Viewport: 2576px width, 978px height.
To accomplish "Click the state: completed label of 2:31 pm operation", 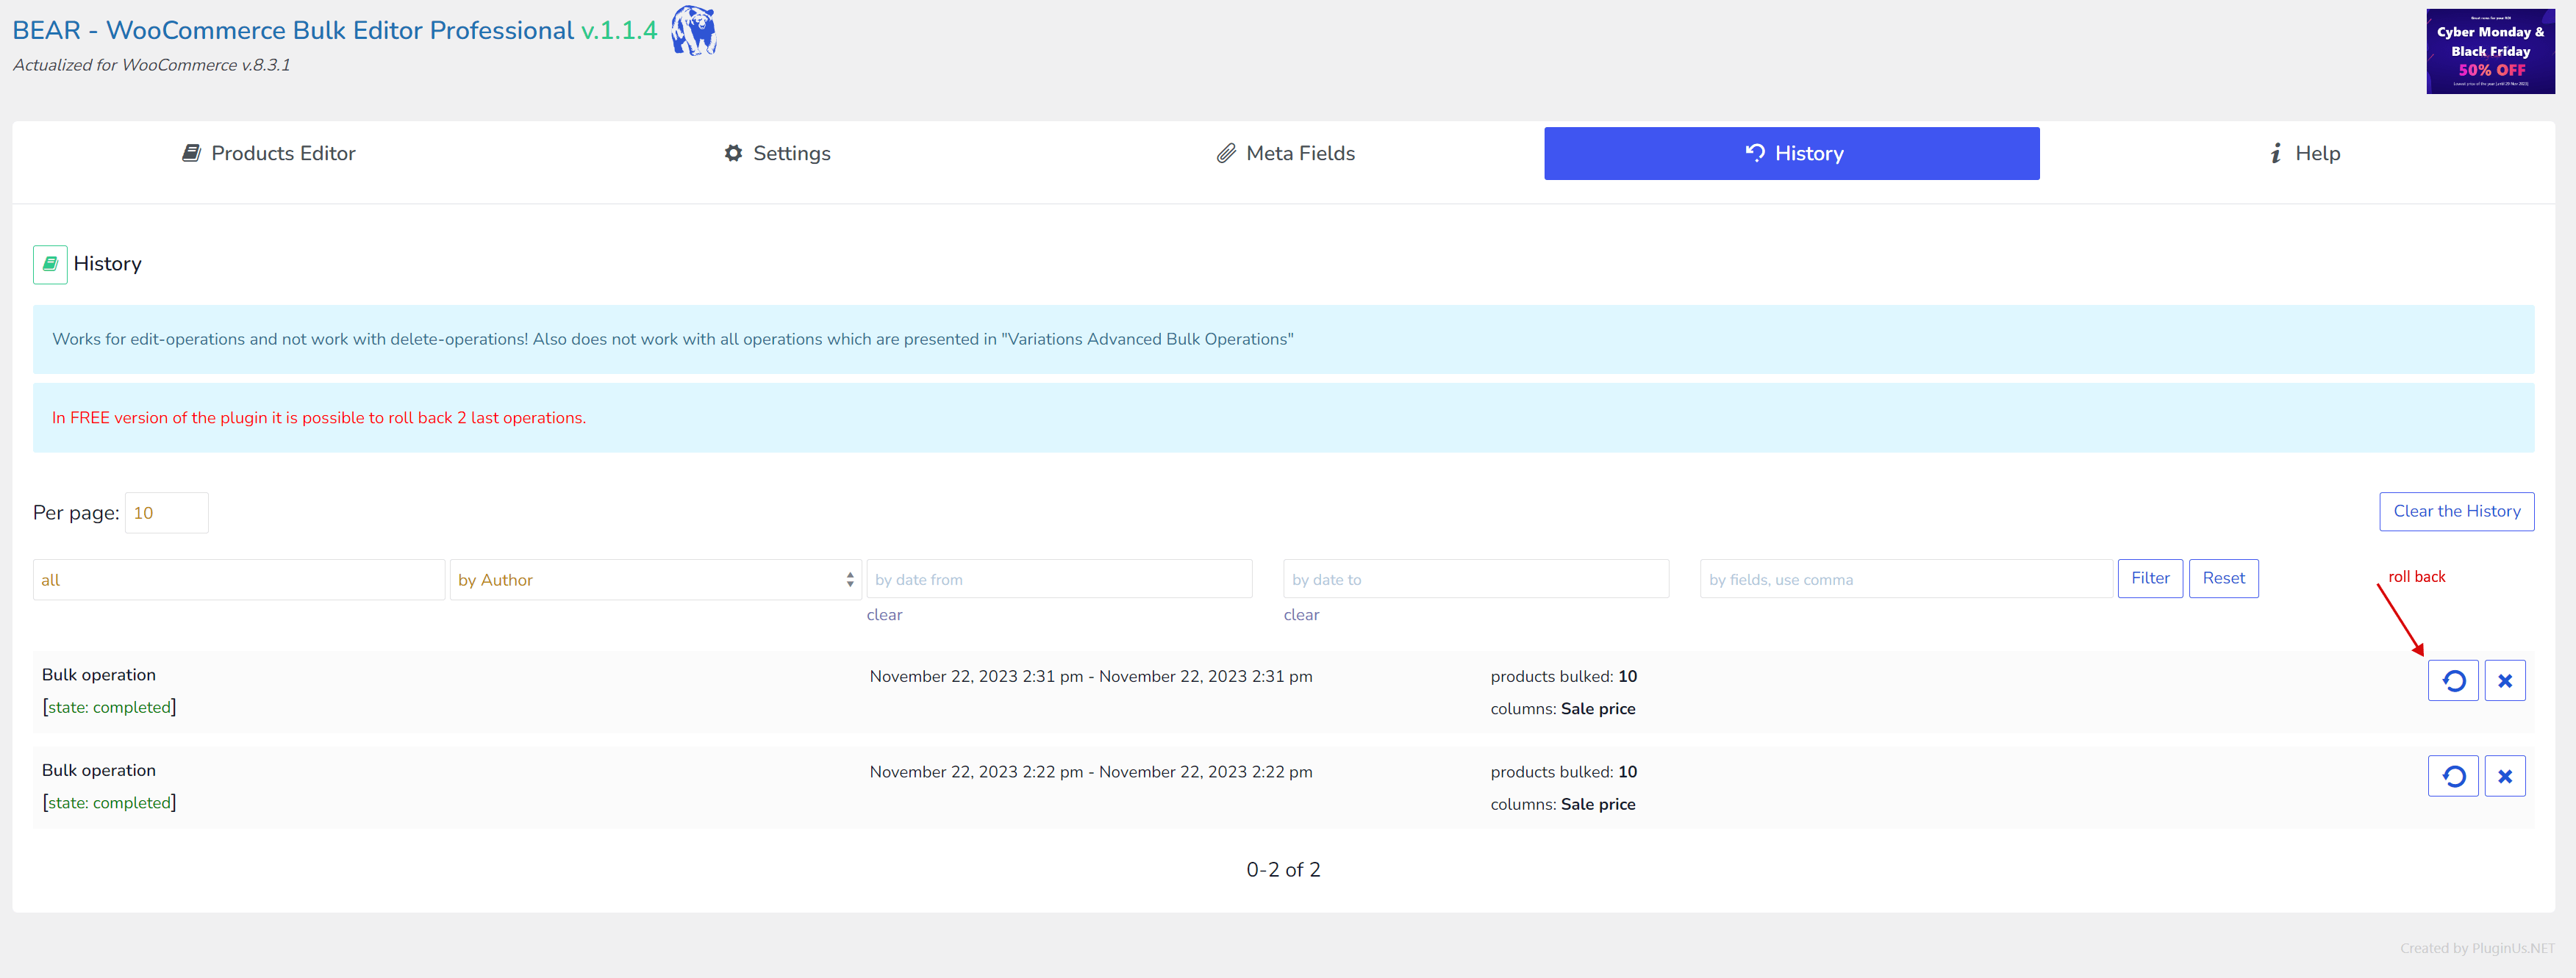I will 109,707.
